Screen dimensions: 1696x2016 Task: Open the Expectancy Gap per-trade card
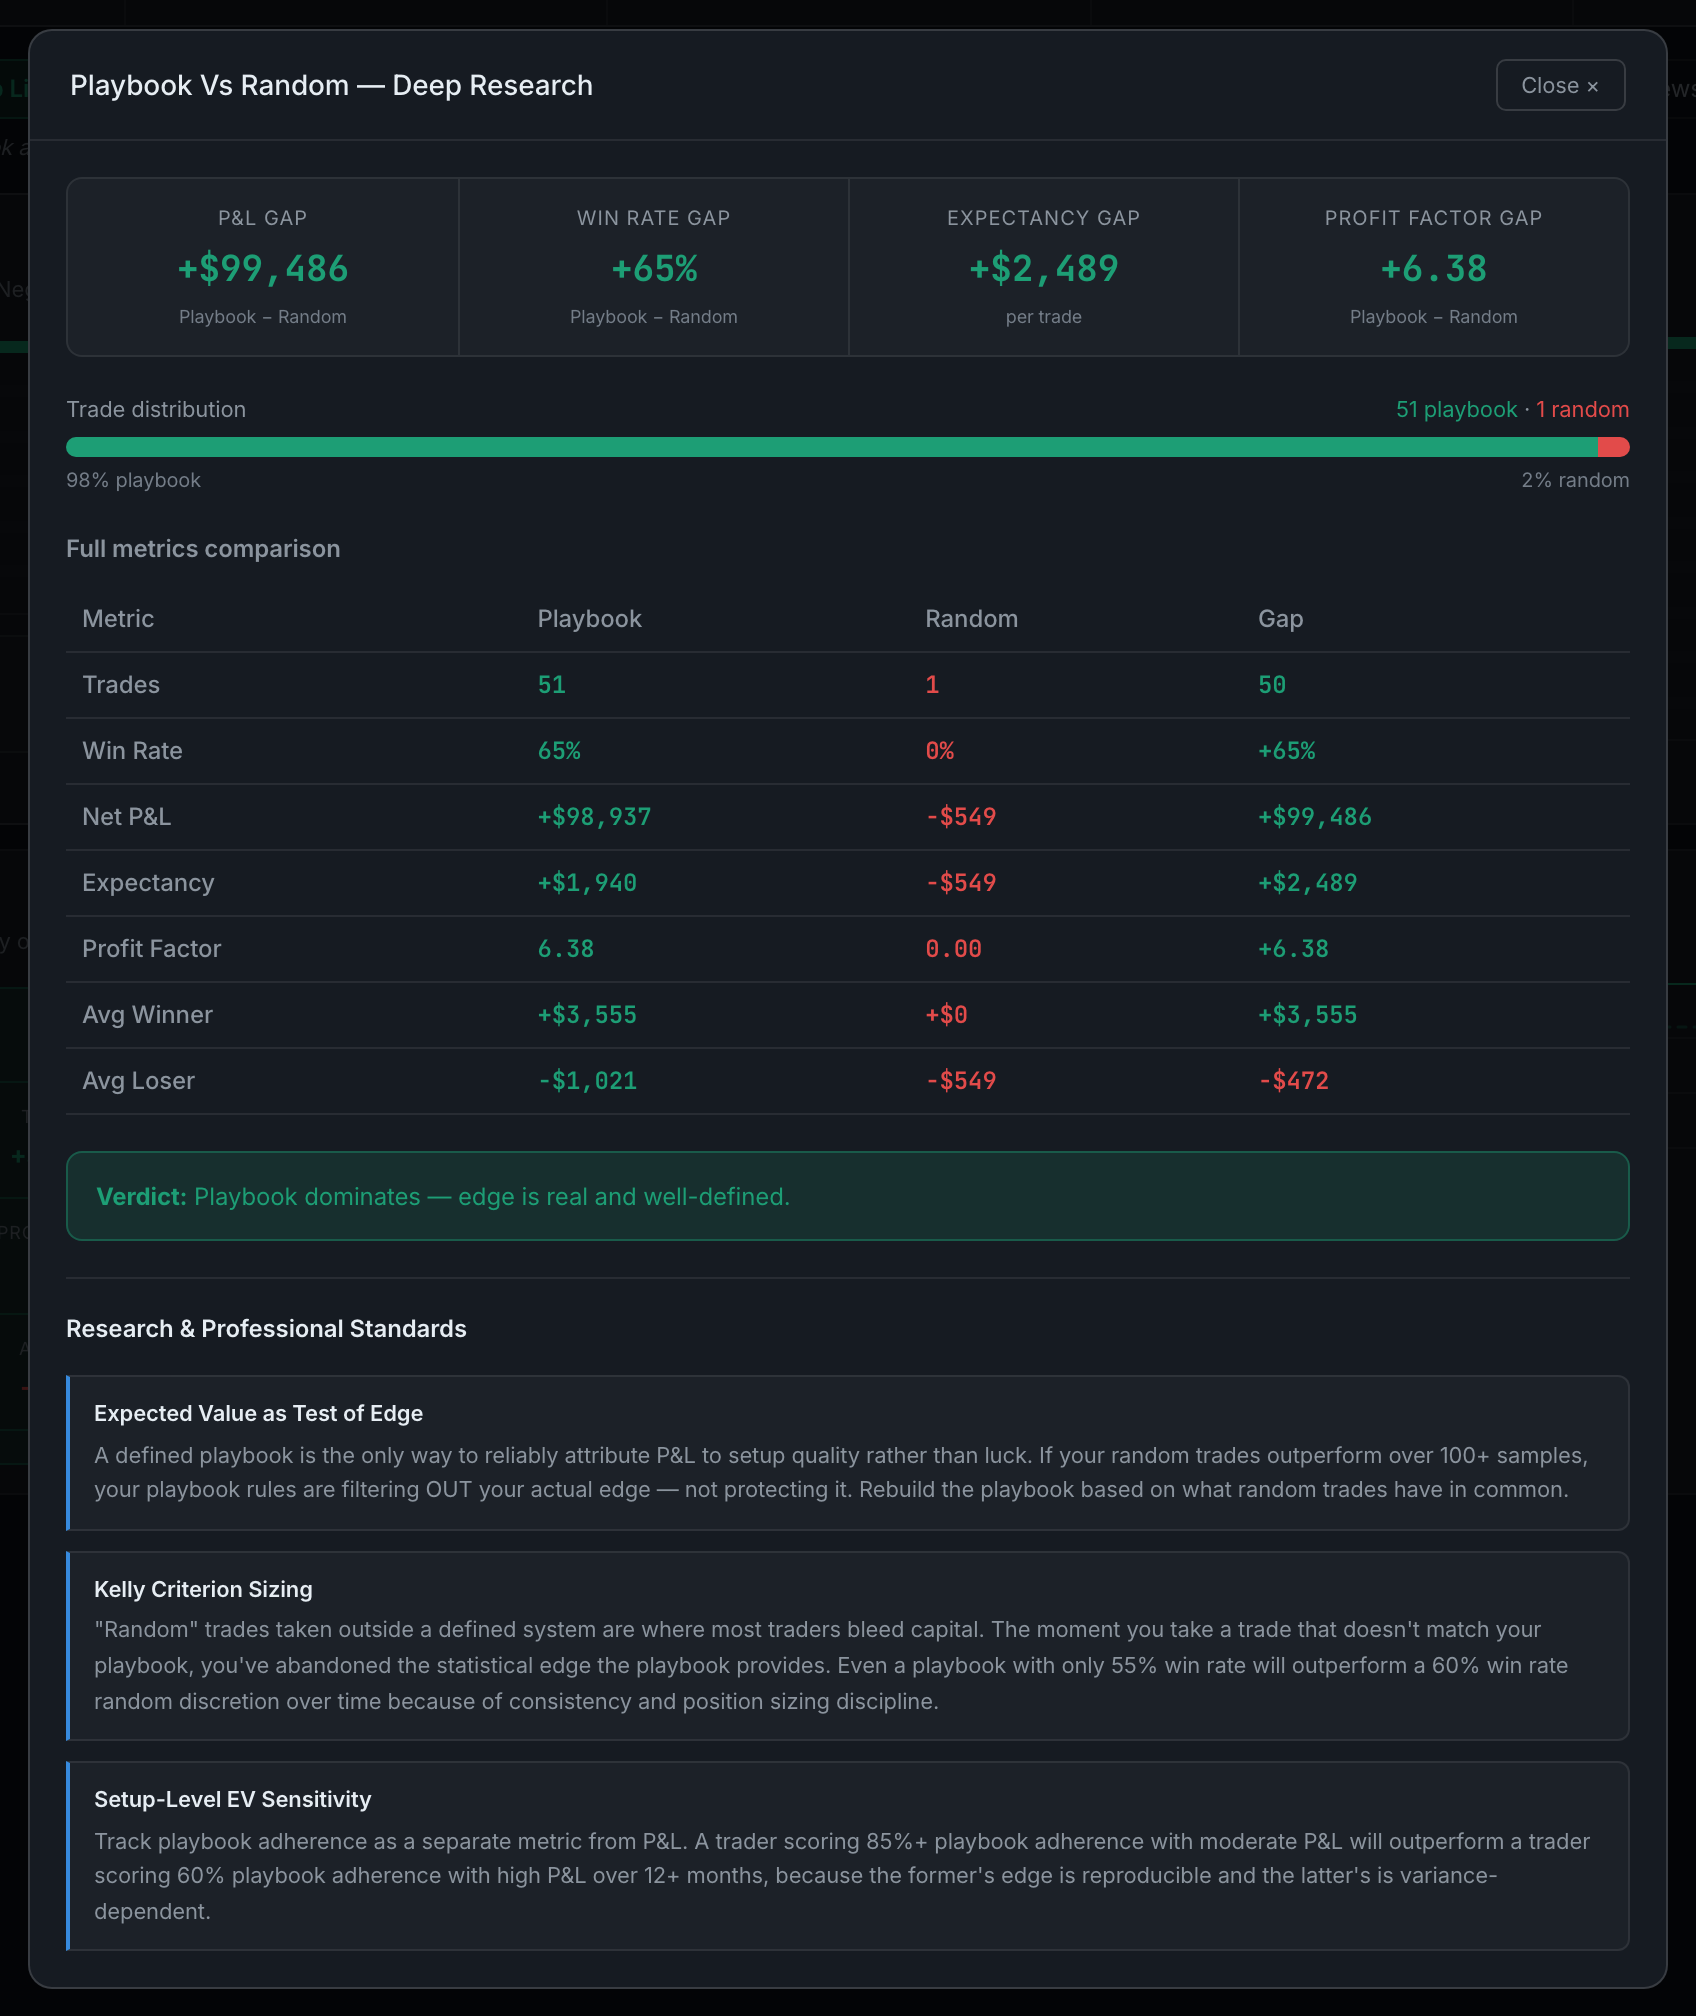pos(1044,267)
